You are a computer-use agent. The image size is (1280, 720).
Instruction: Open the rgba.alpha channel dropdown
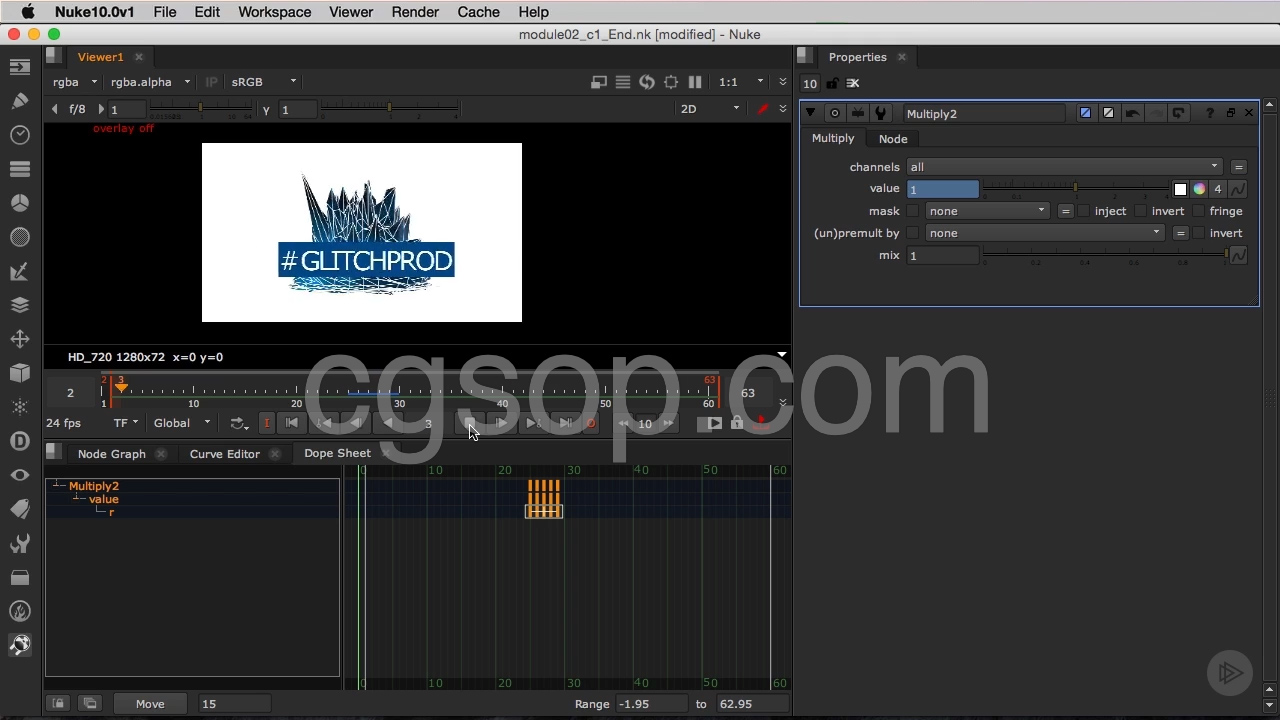tap(150, 82)
